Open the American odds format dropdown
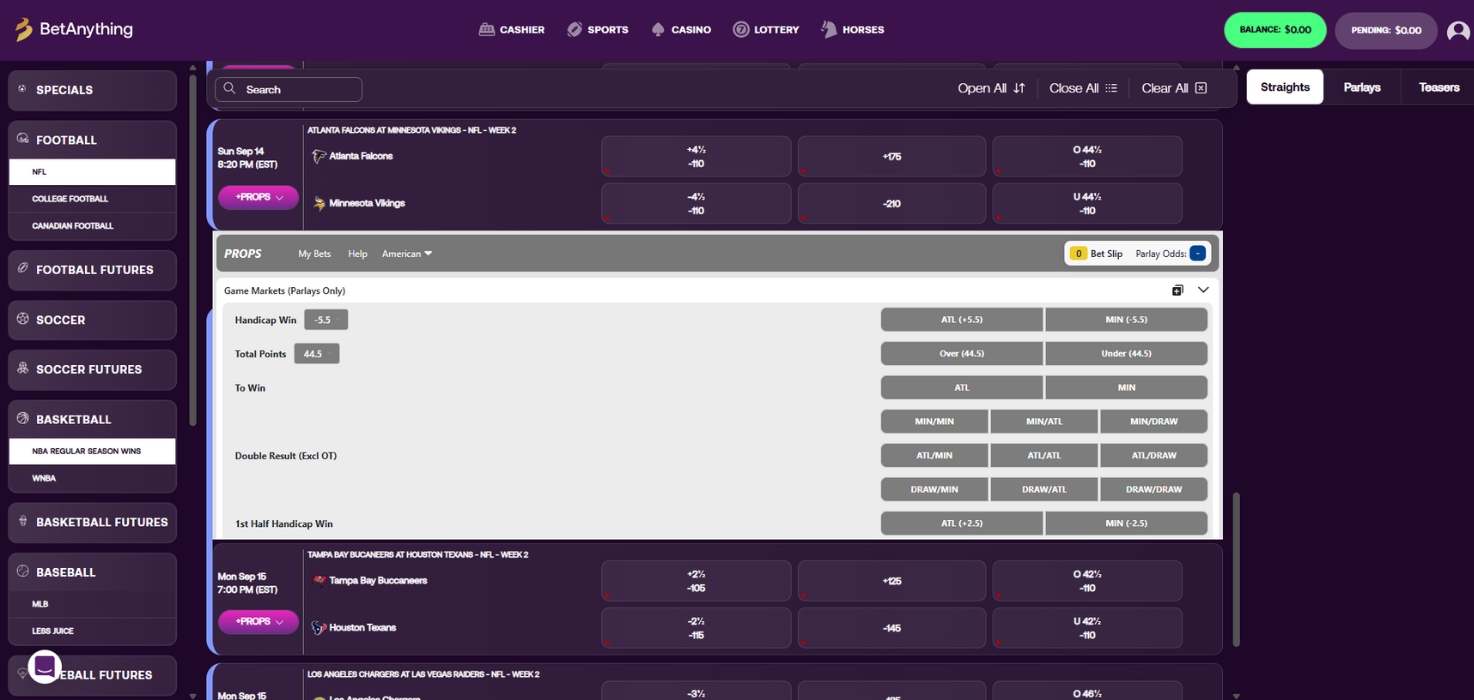1474x700 pixels. pyautogui.click(x=407, y=254)
